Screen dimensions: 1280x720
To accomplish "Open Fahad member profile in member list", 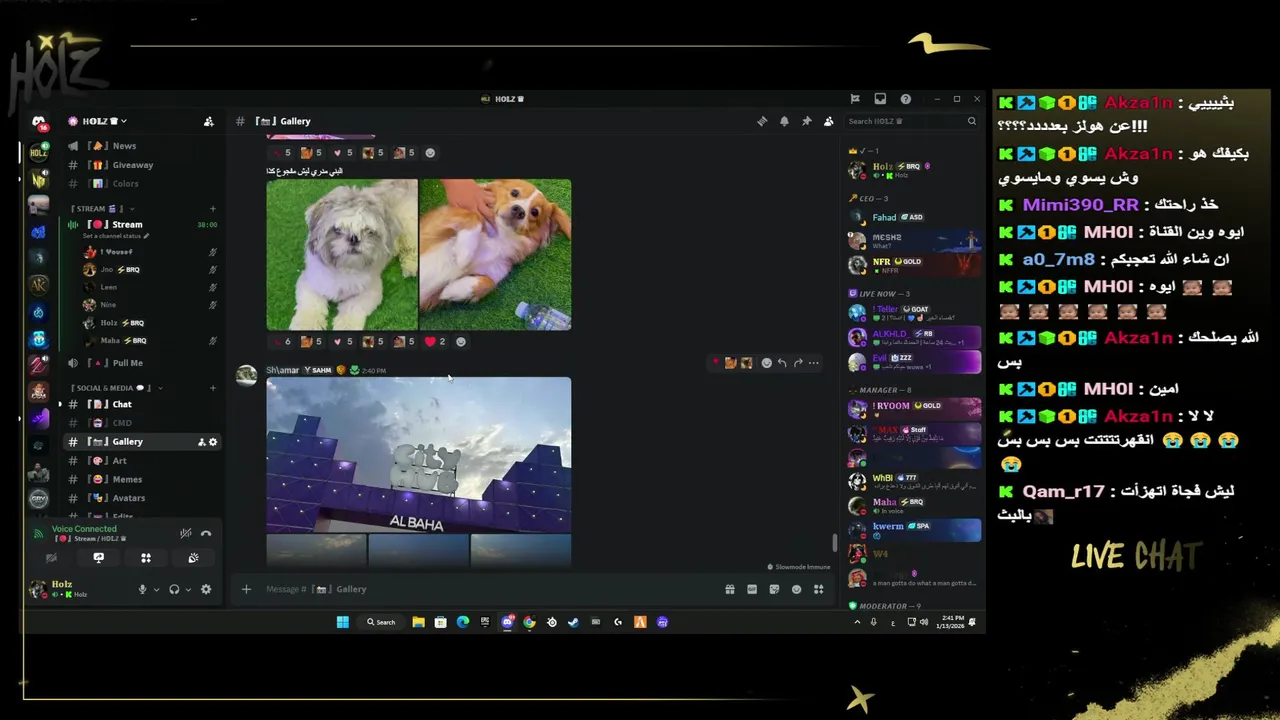I will [x=915, y=217].
